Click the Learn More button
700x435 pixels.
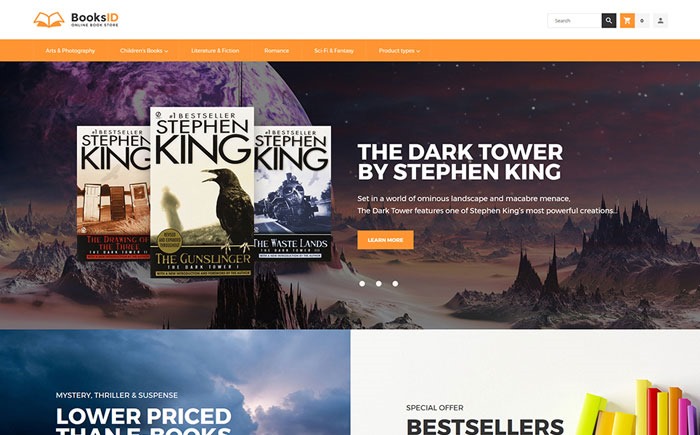(385, 240)
